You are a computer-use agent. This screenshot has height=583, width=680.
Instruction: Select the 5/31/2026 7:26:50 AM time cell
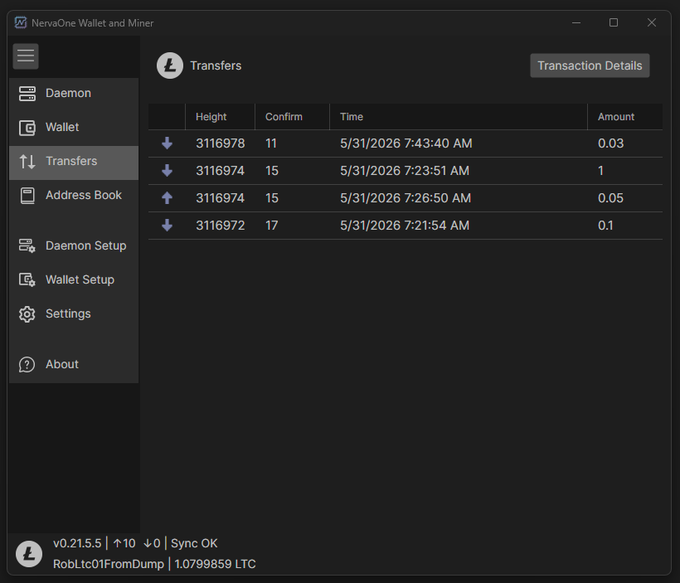click(405, 198)
